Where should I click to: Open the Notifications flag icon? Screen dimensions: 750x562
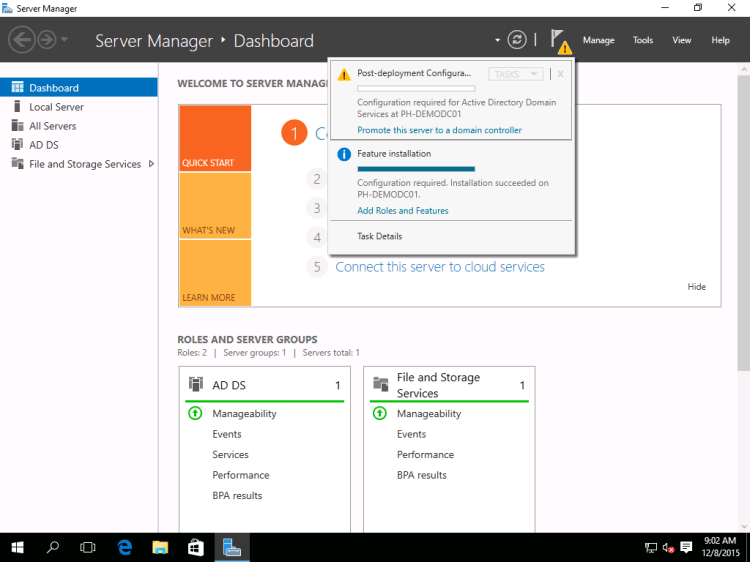pos(558,40)
